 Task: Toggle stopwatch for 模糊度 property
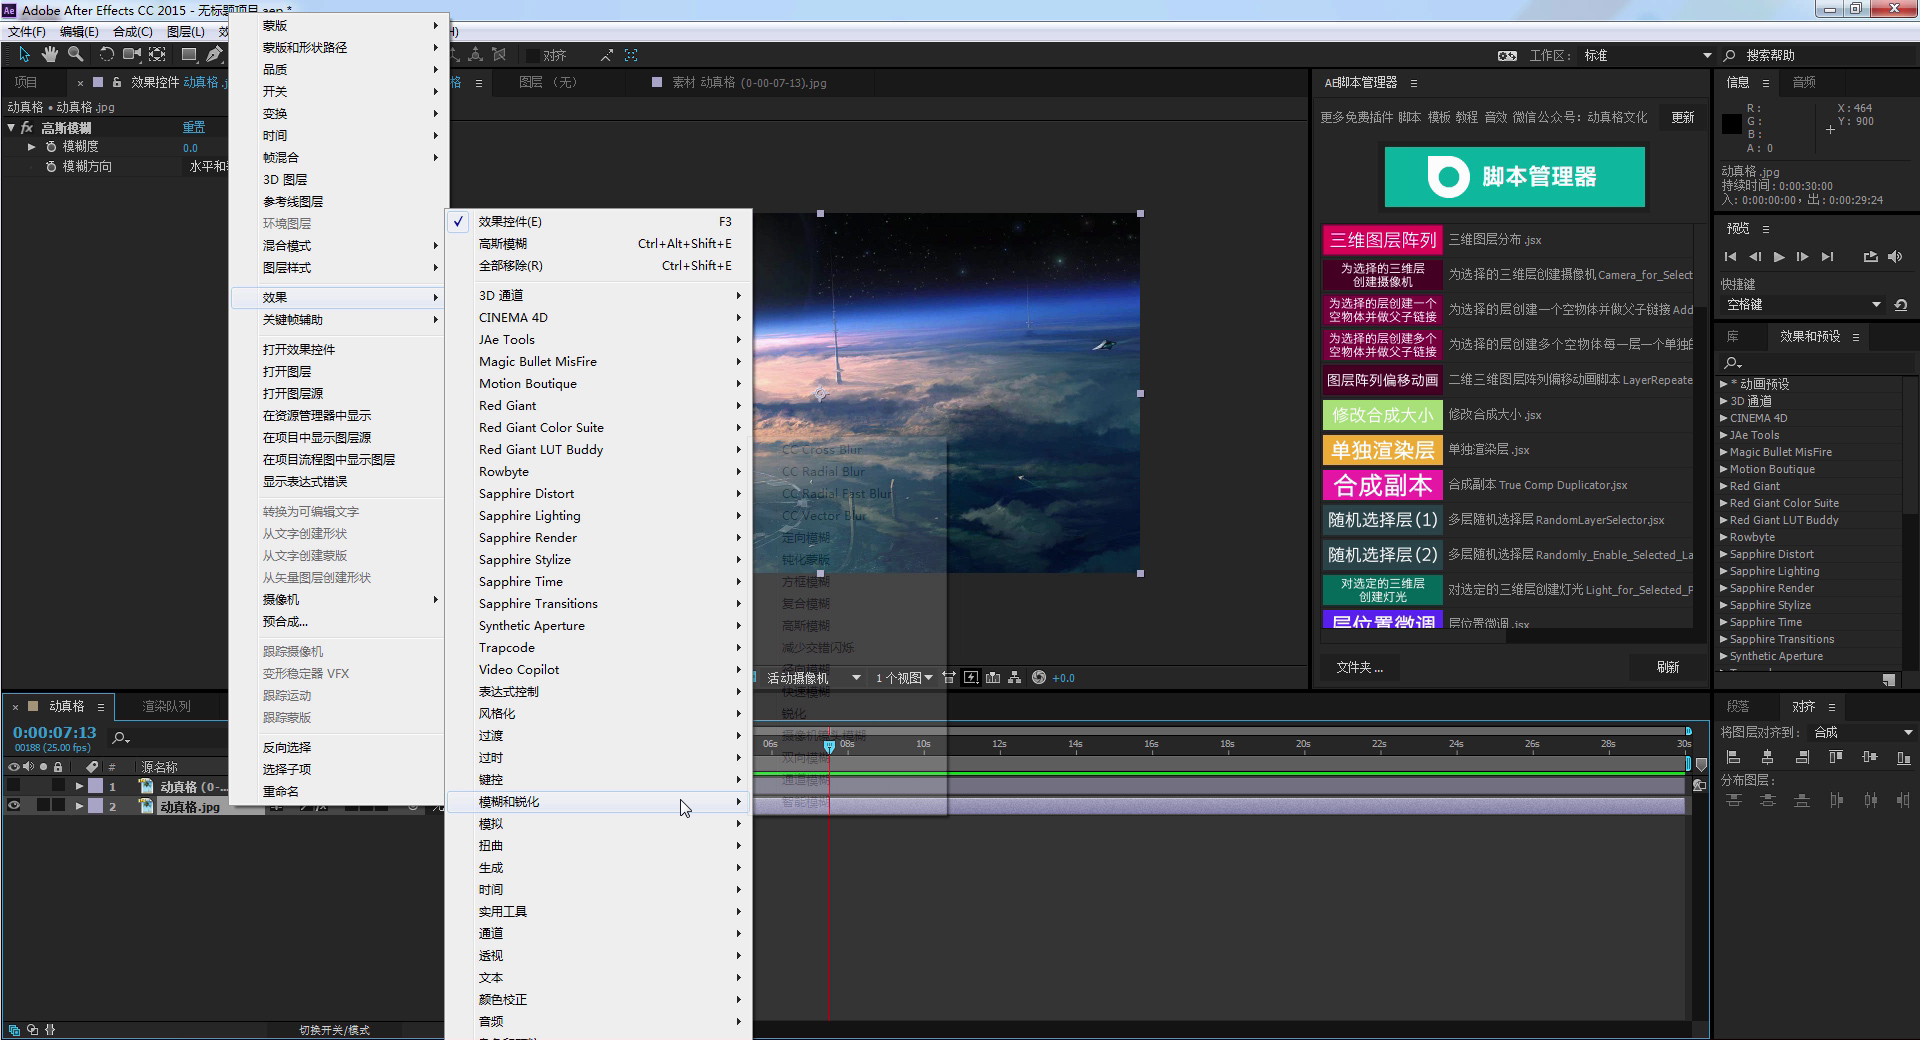tap(51, 147)
